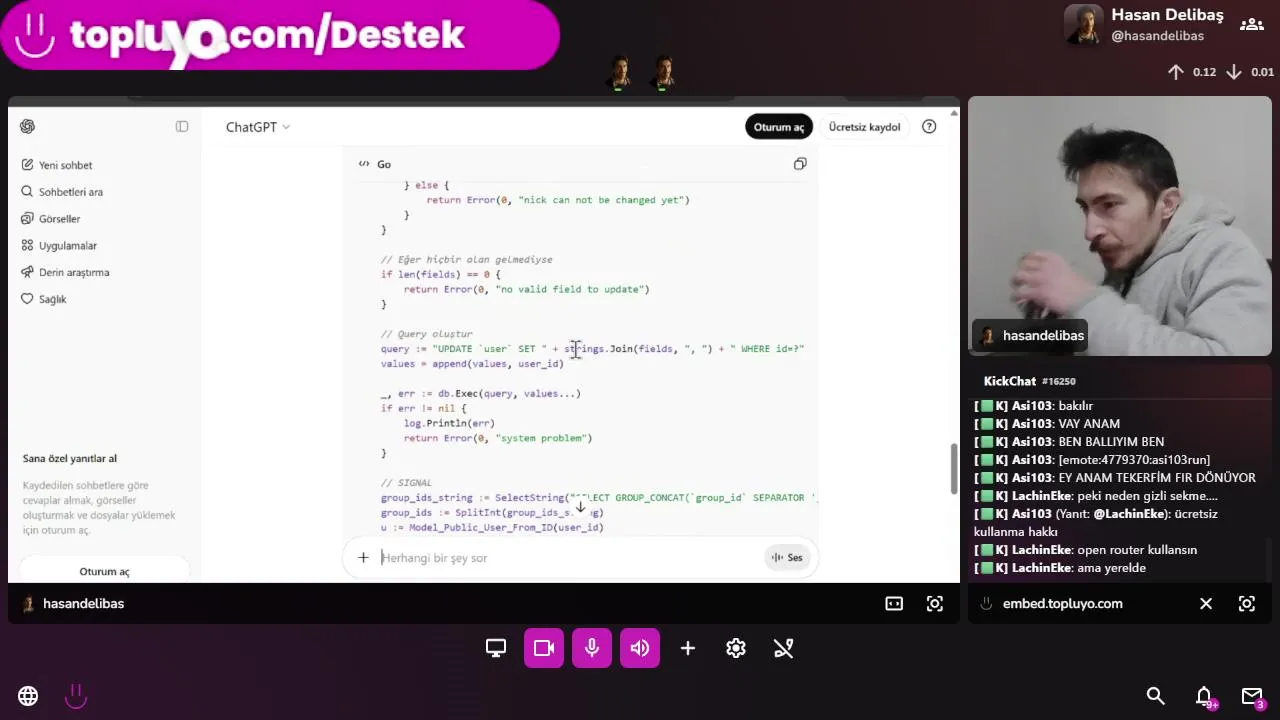Click the hasandelibas webcam name label
This screenshot has height=720, width=1280.
[x=1031, y=336]
